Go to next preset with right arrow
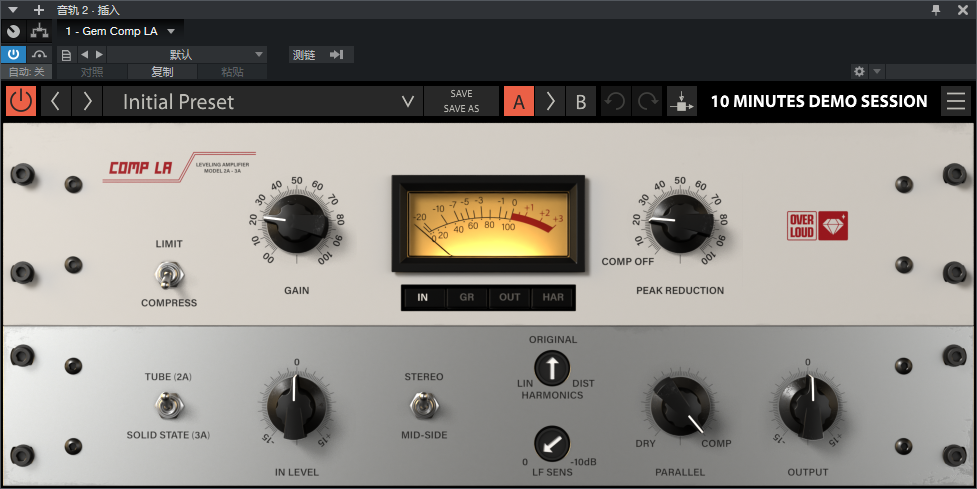Viewport: 977px width, 489px height. pos(87,101)
